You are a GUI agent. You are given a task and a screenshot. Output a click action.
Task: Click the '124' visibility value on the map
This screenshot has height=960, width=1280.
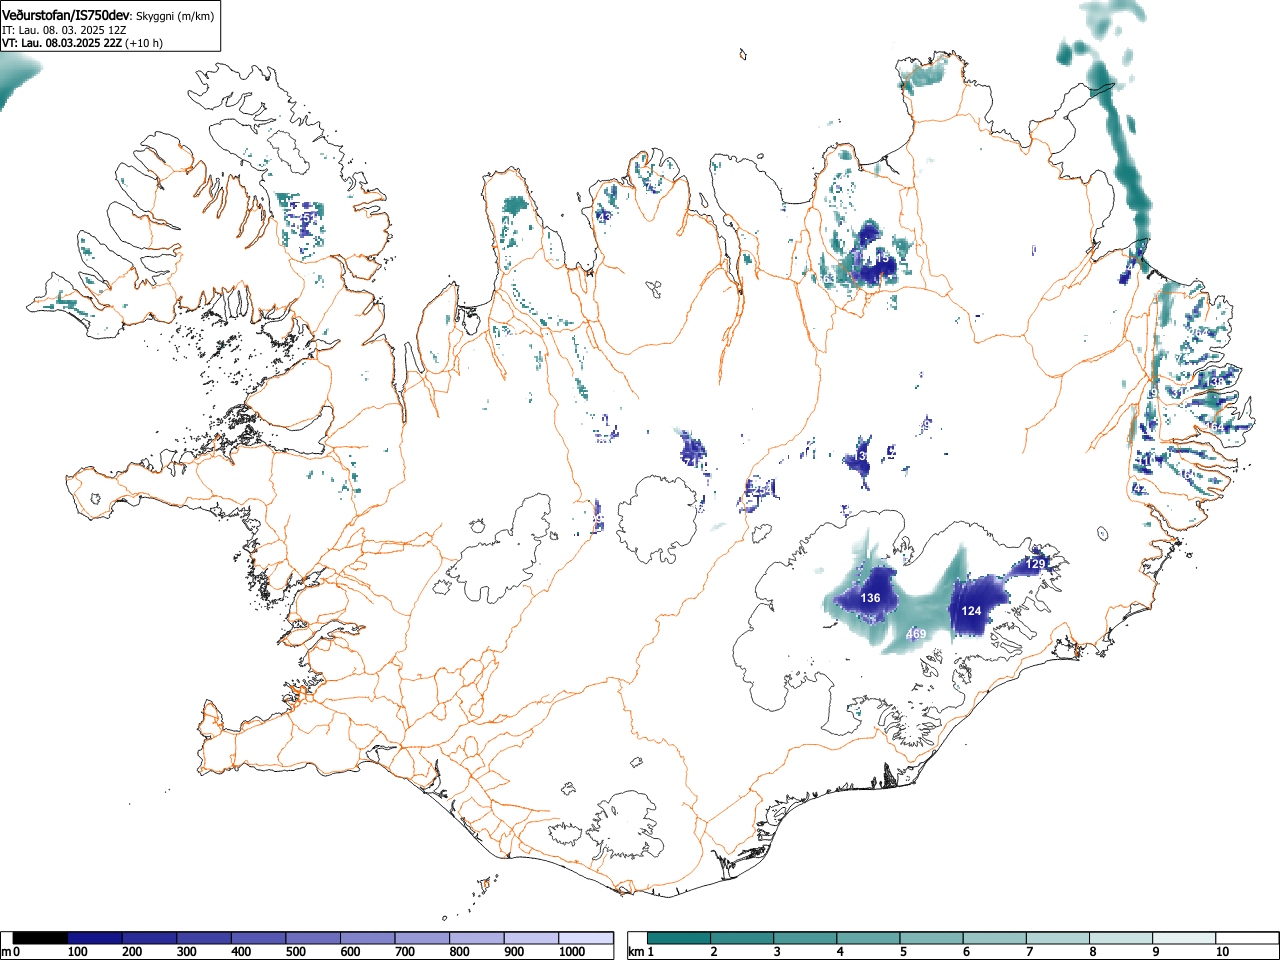pos(972,611)
